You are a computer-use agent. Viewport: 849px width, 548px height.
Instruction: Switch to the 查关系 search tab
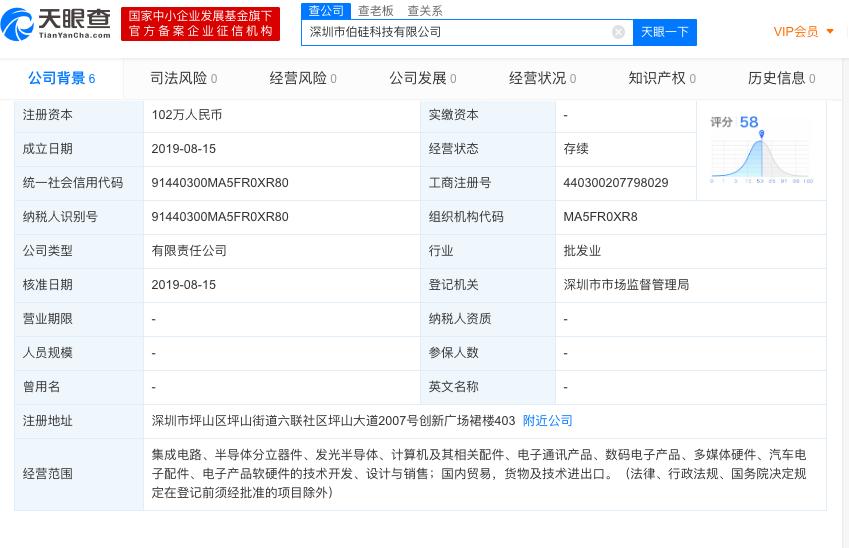coord(425,11)
